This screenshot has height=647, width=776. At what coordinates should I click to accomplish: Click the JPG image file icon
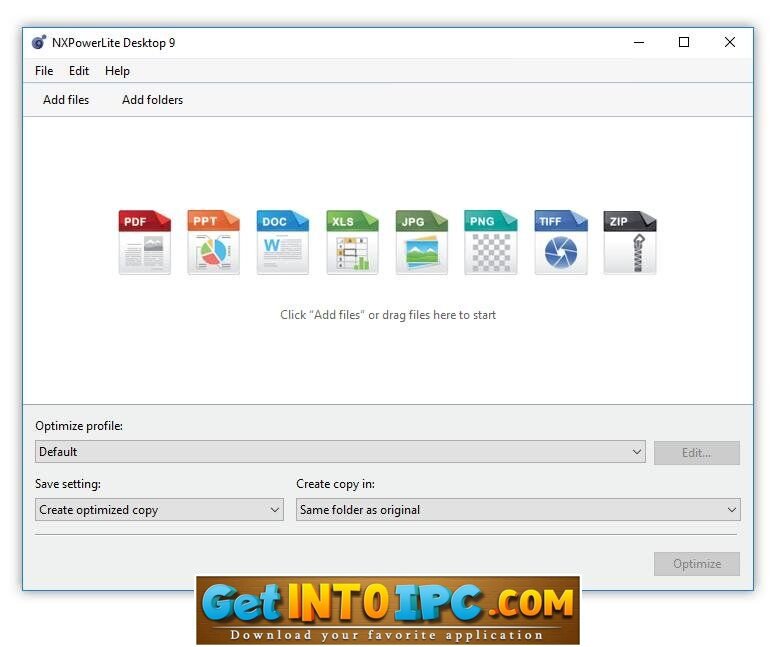point(422,242)
